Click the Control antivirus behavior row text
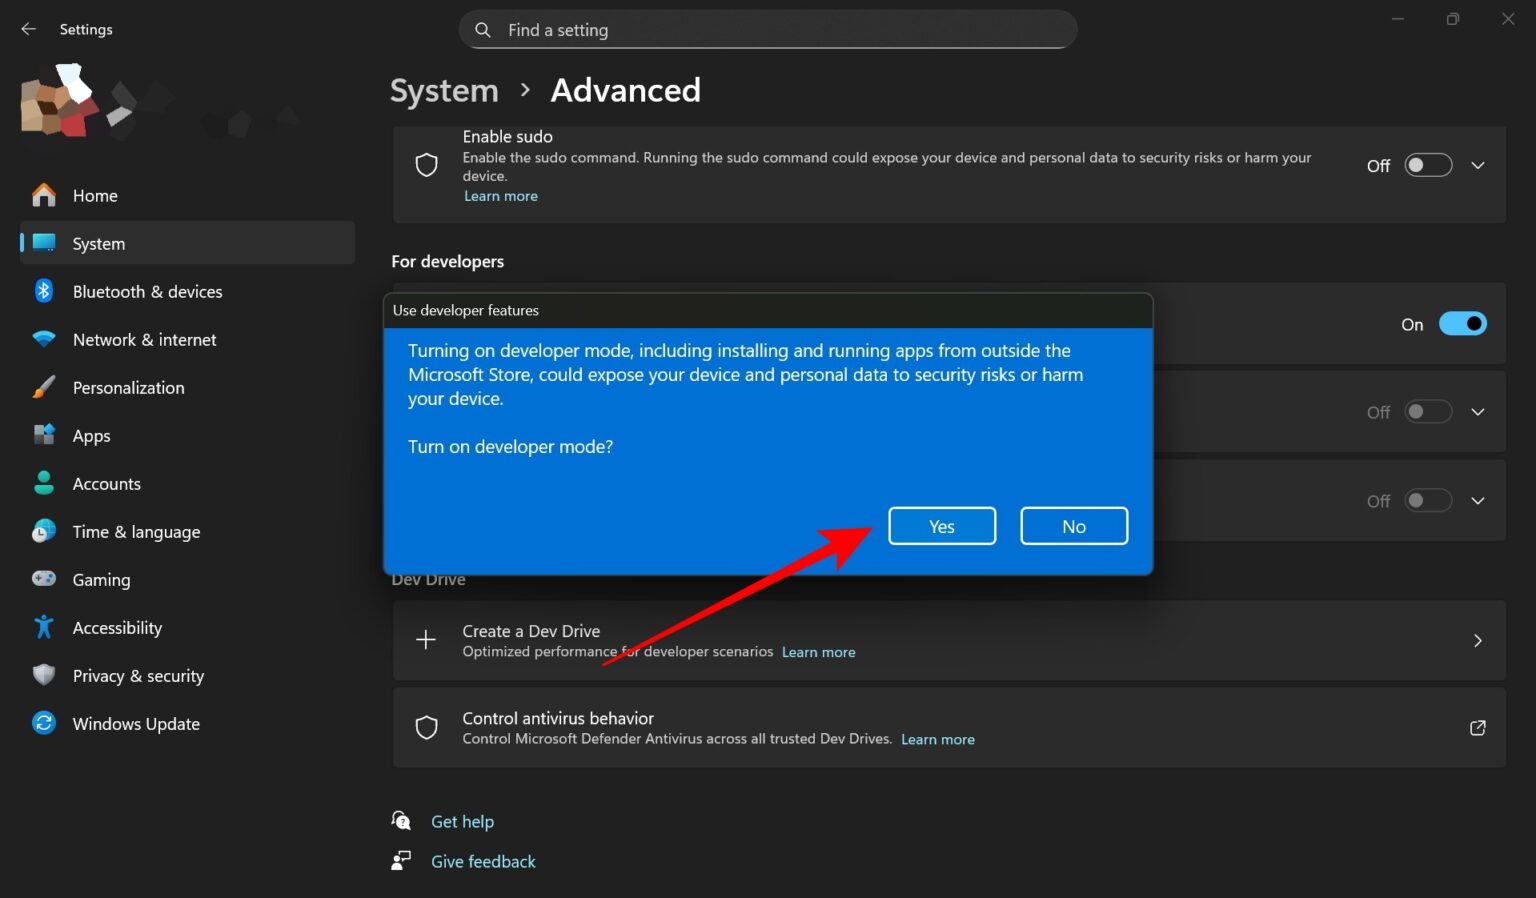 [x=558, y=718]
